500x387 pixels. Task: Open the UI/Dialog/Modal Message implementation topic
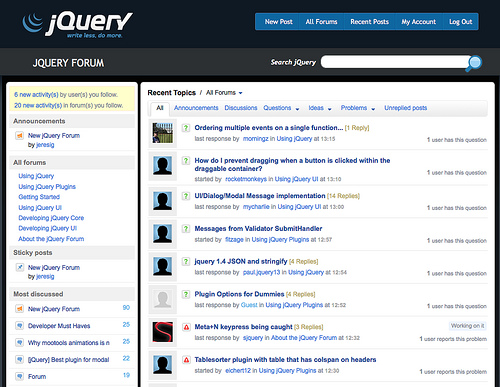pos(260,196)
